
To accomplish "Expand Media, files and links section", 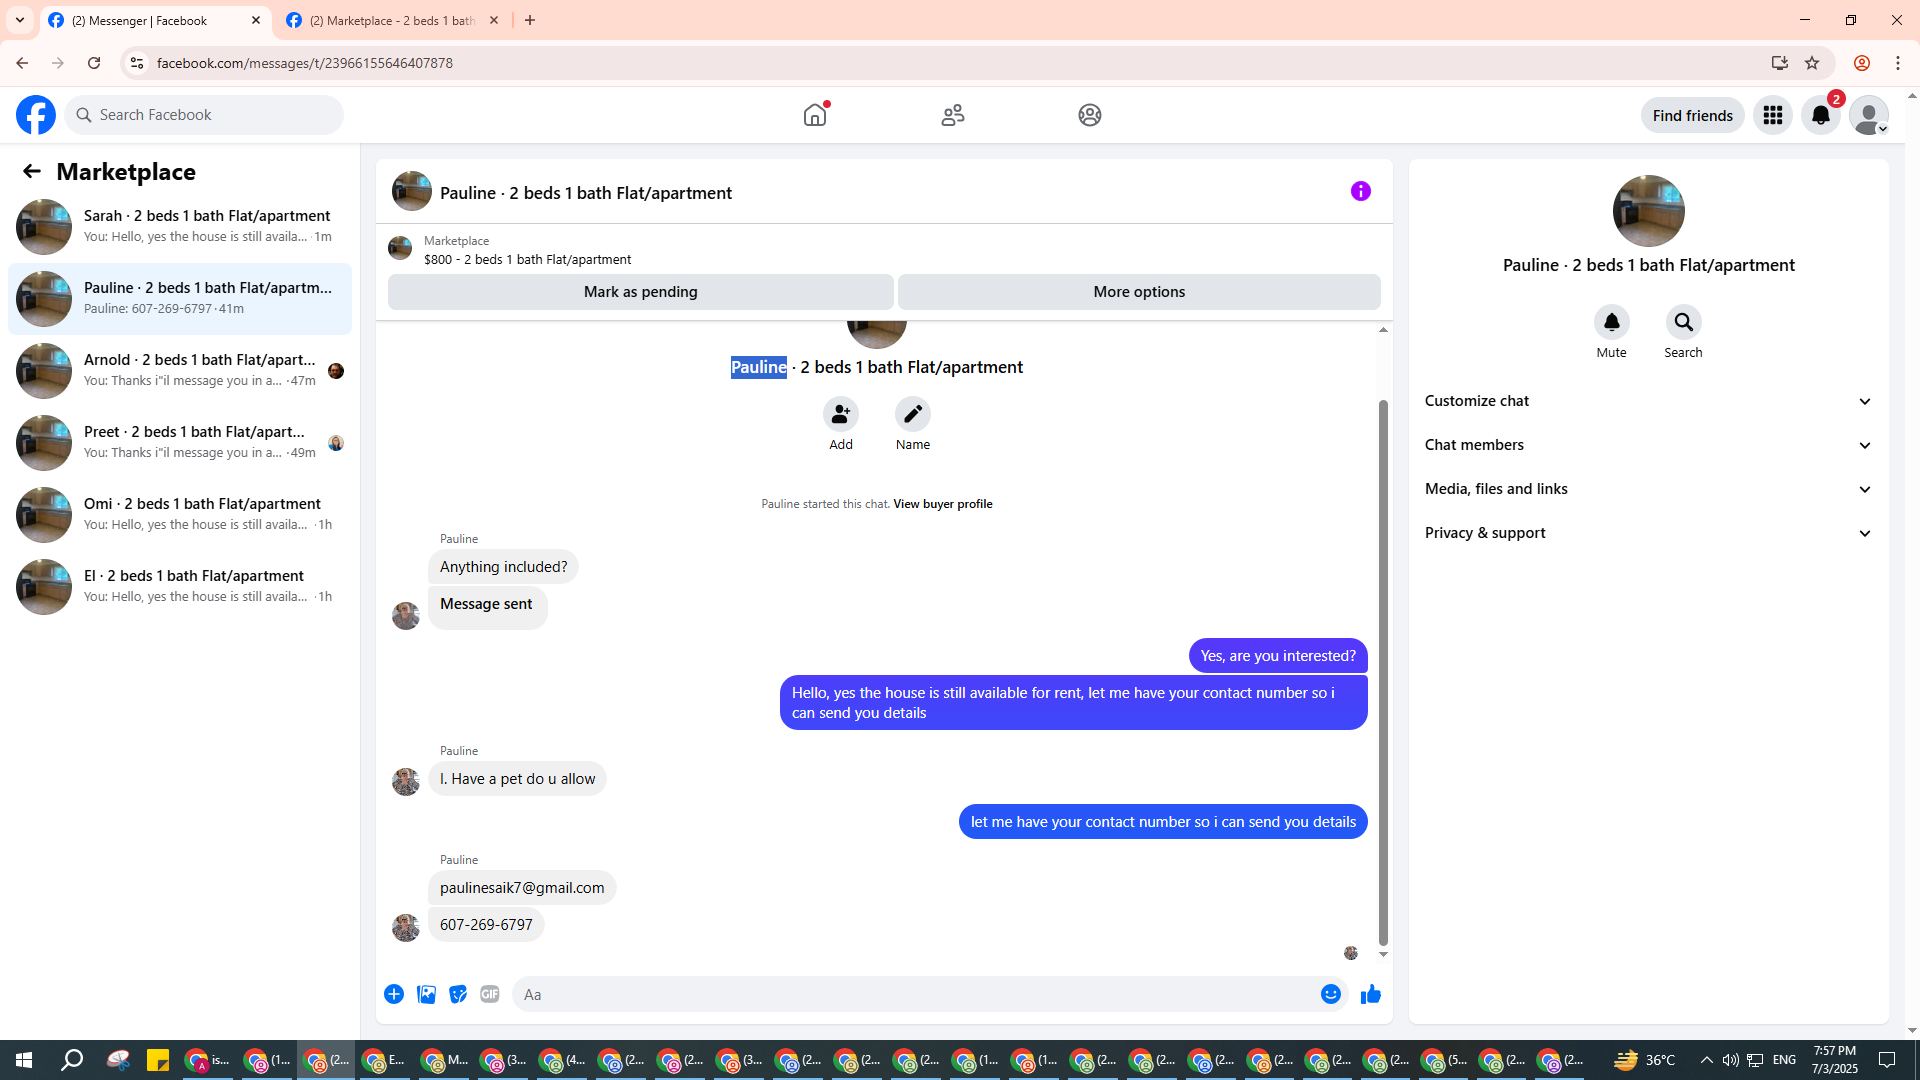I will tap(1648, 489).
